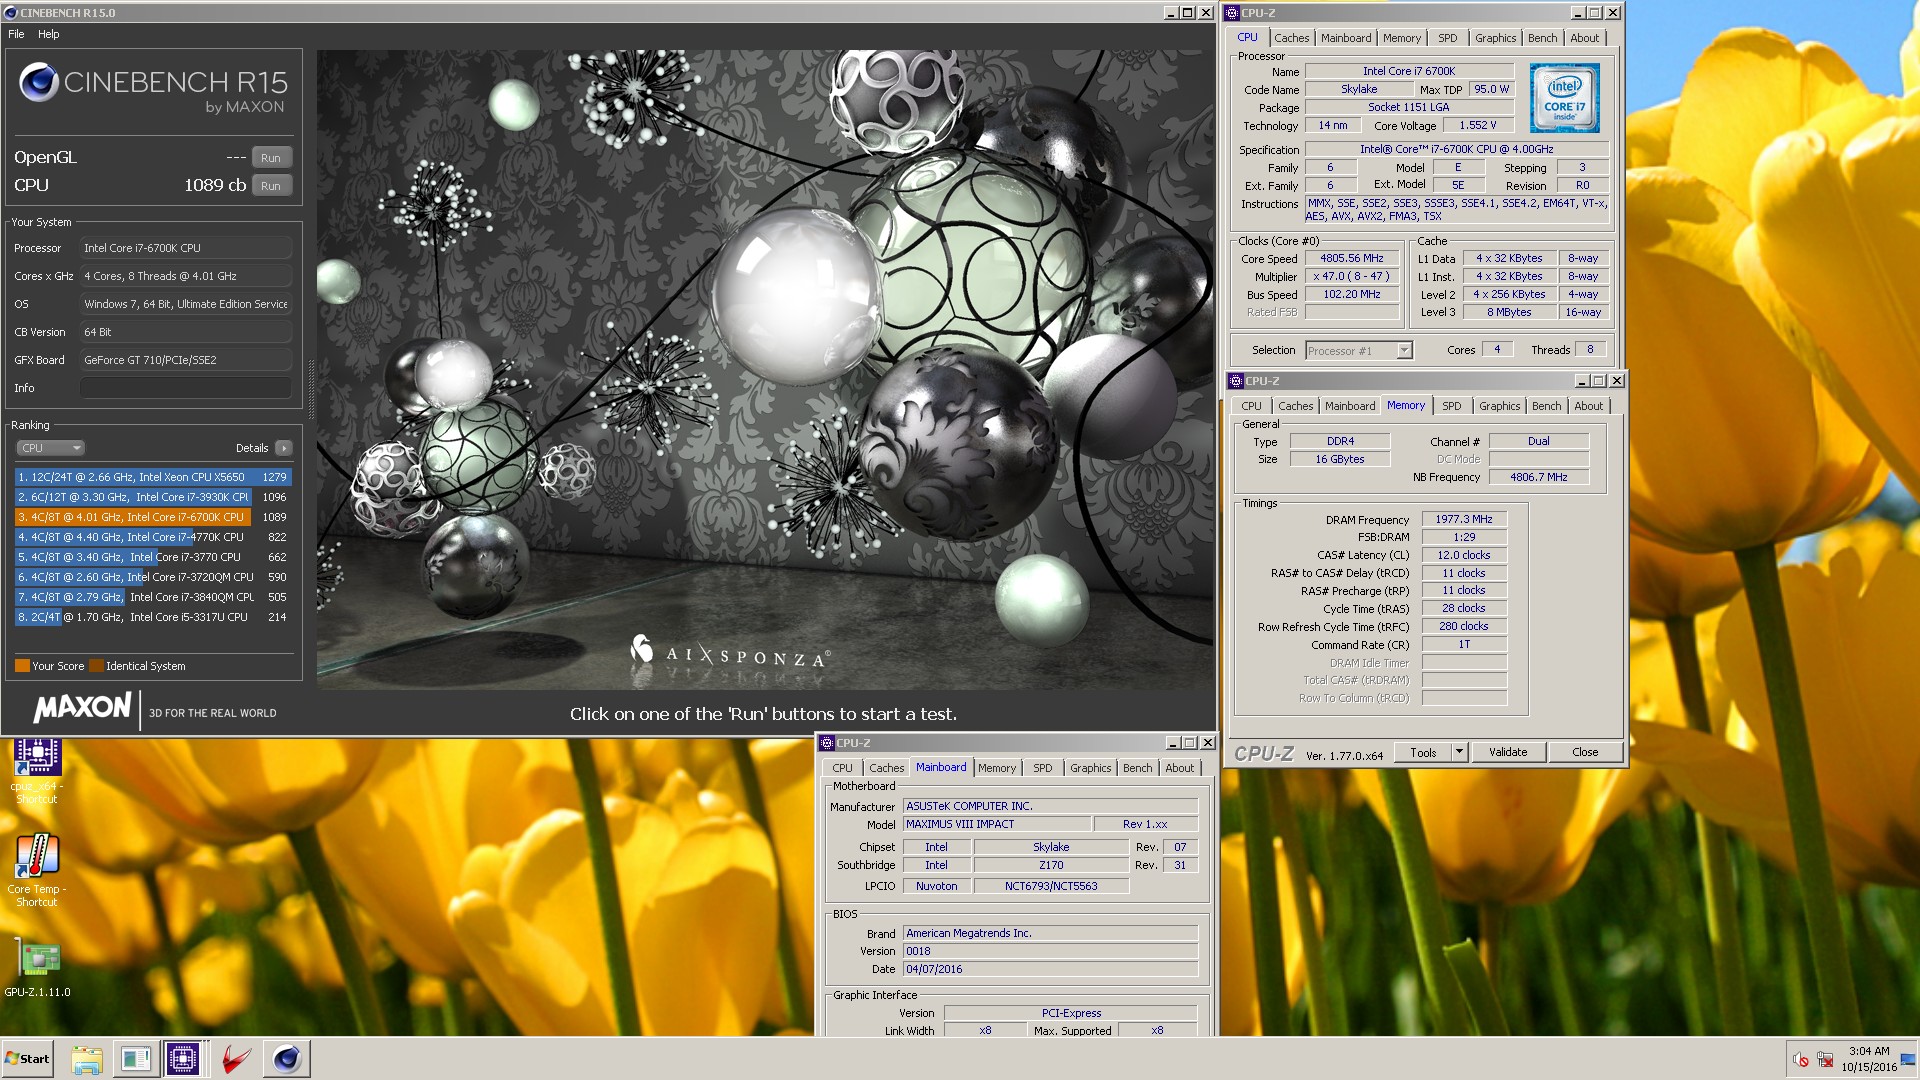The width and height of the screenshot is (1920, 1080).
Task: Select ranking row Intel Xeon CPU X5650
Action: click(x=153, y=477)
